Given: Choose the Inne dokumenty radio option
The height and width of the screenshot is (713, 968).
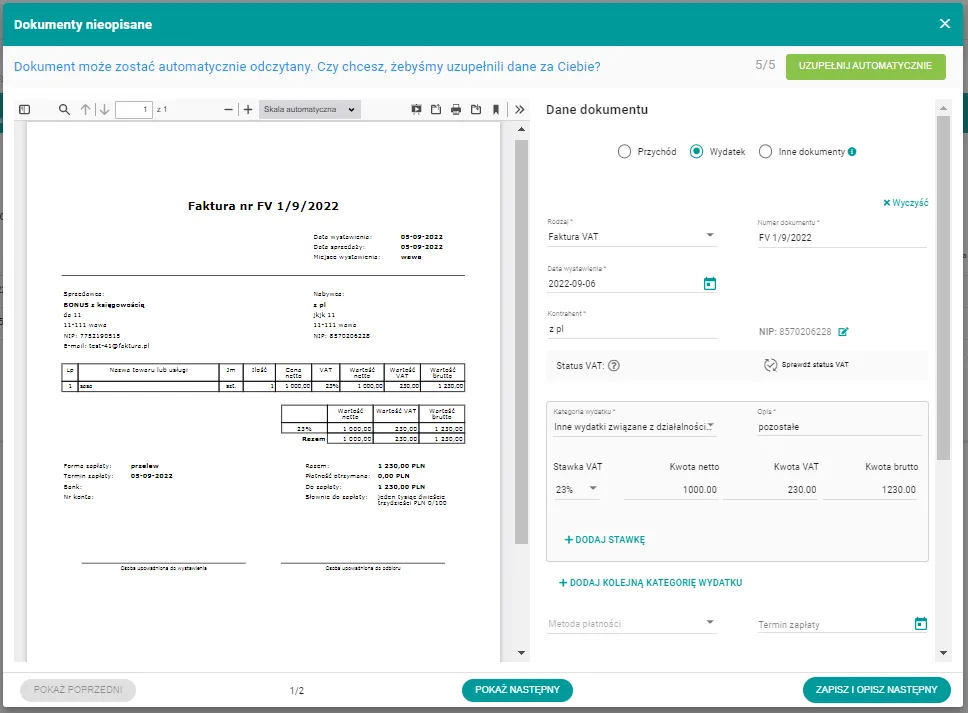Looking at the screenshot, I should coord(766,152).
